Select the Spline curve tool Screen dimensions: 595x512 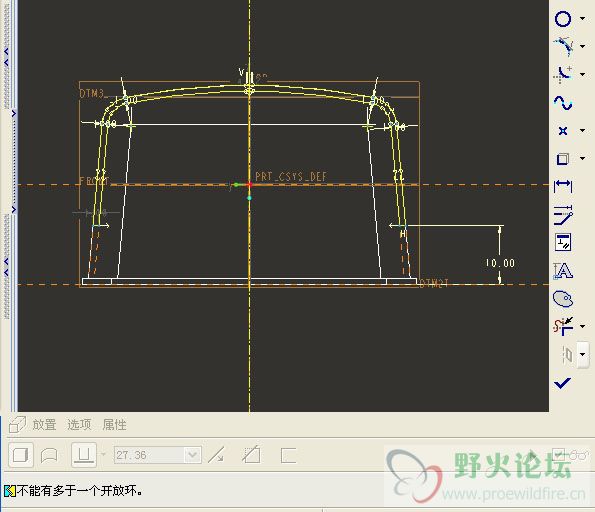click(x=563, y=102)
